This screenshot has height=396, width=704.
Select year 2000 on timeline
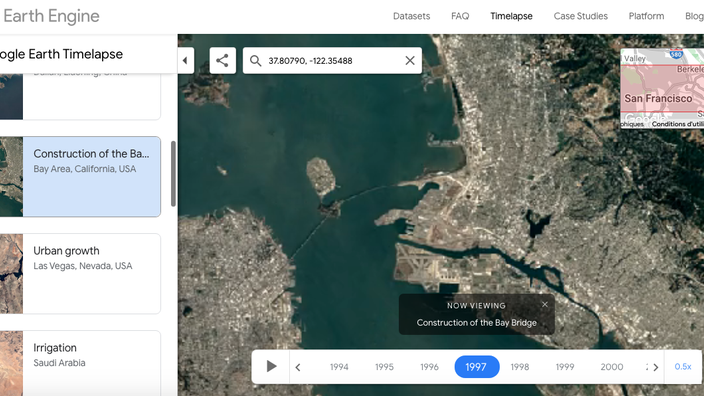tap(612, 367)
